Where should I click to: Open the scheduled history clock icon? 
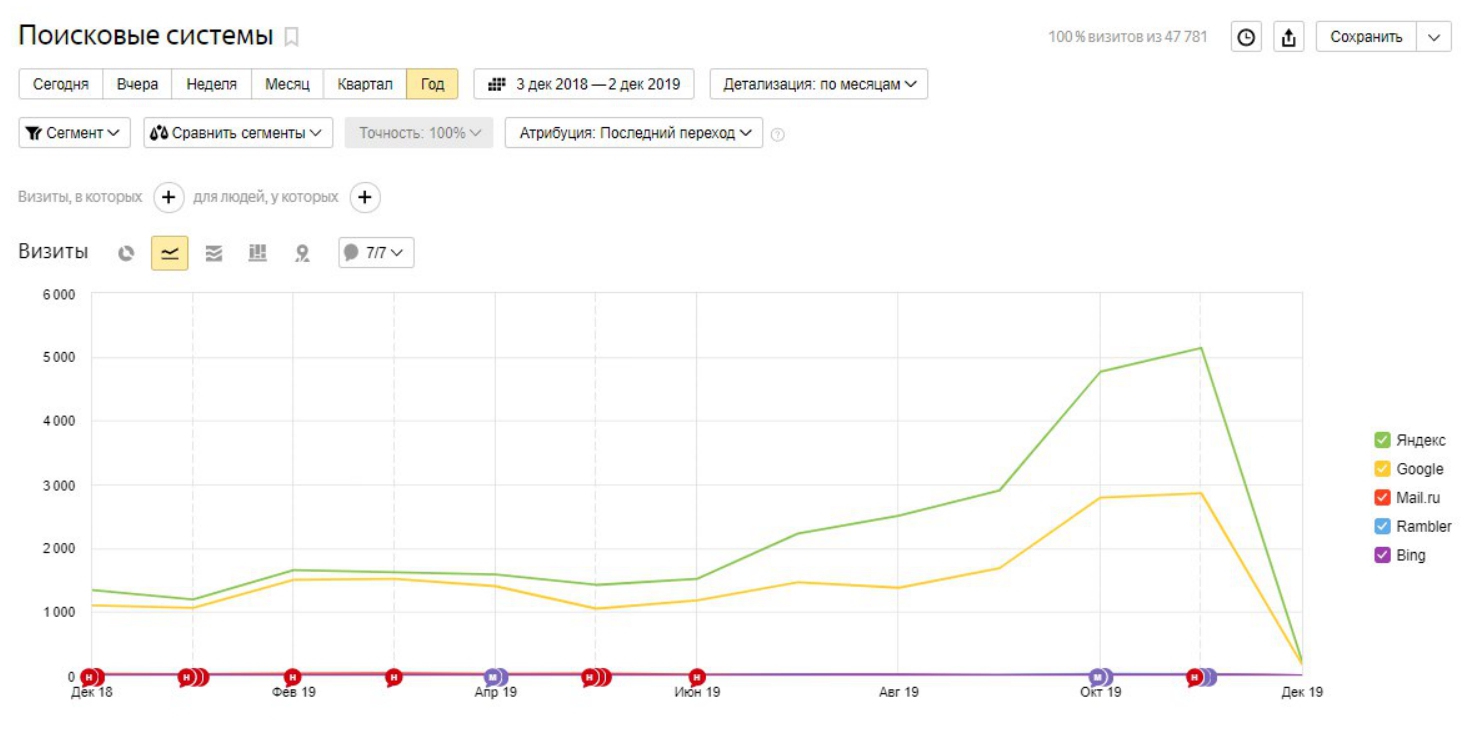(x=1245, y=37)
